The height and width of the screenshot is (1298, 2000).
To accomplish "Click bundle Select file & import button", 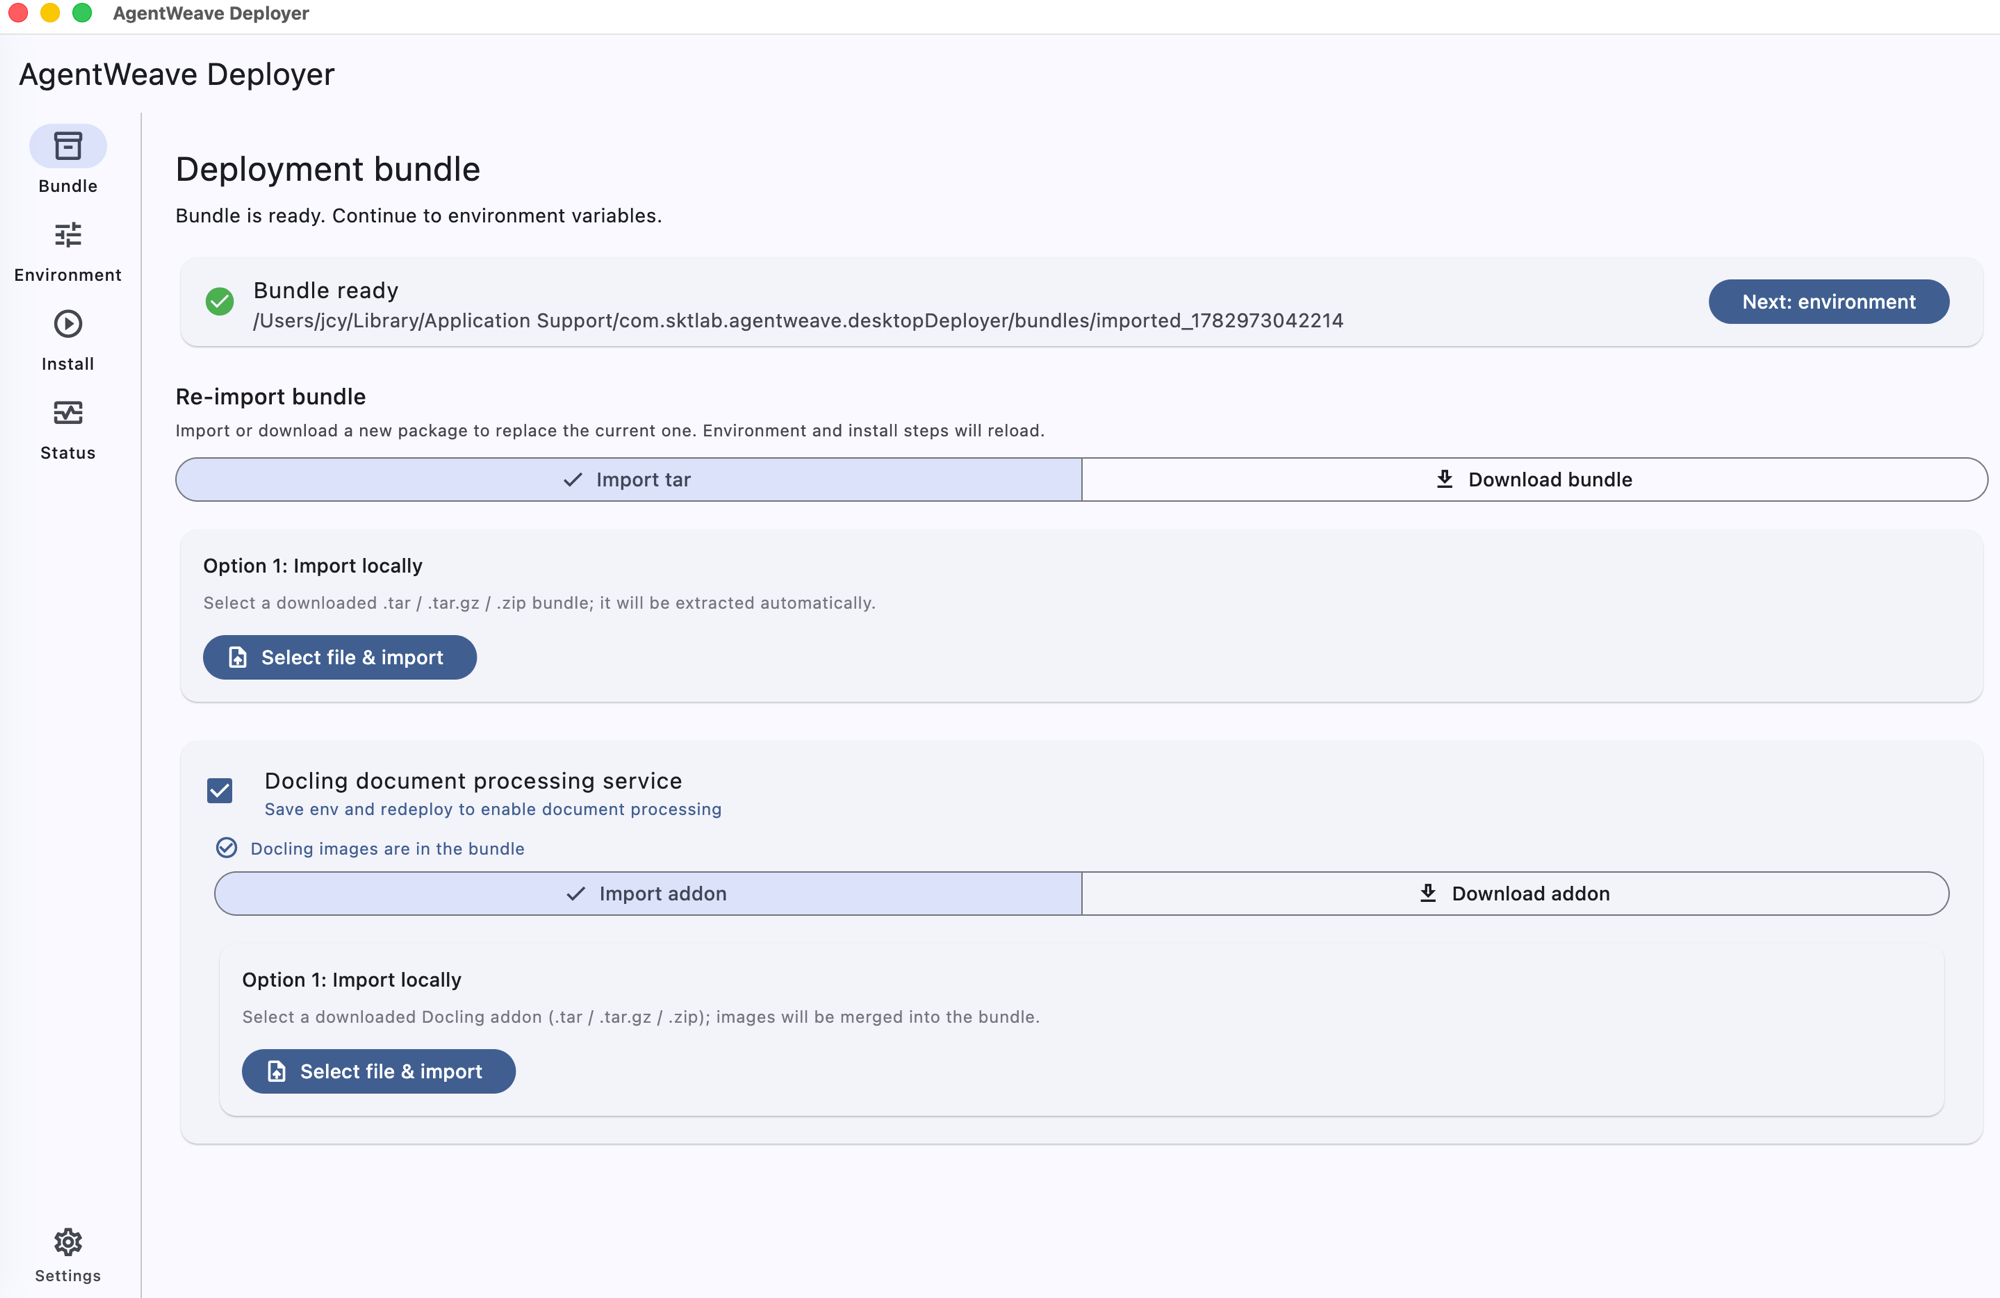I will (340, 657).
